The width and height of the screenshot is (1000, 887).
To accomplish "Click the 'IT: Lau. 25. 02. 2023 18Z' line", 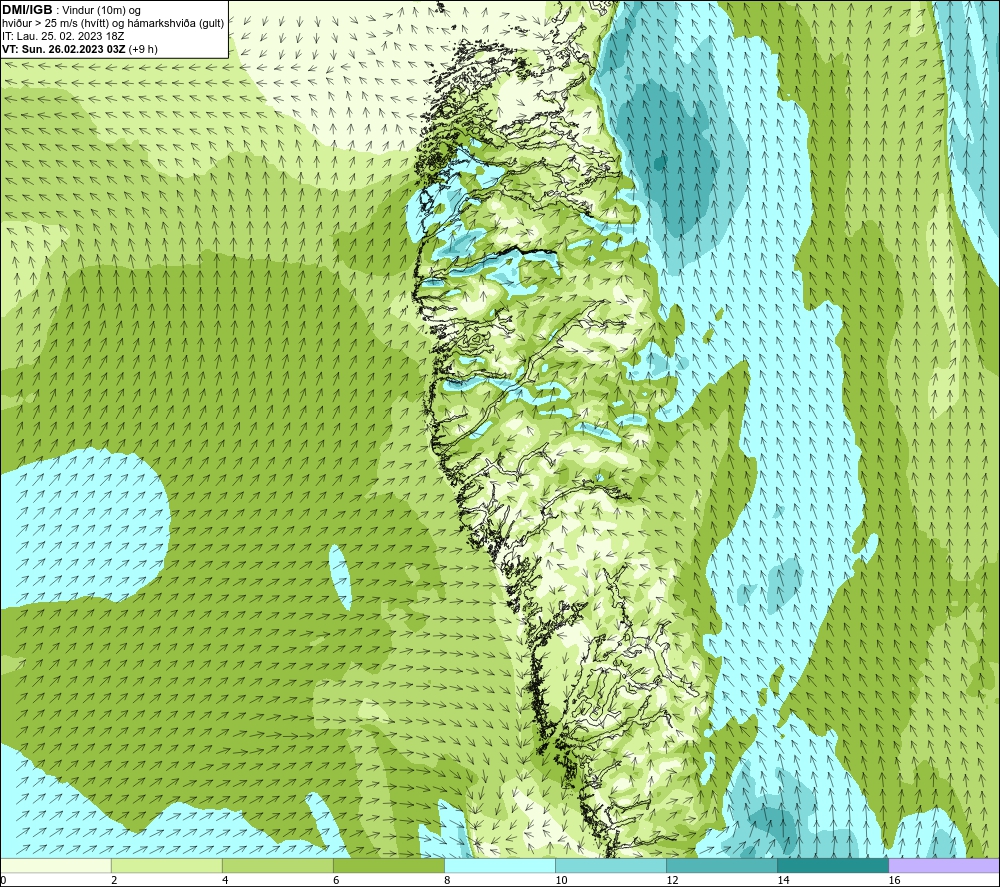I will 63,36.
